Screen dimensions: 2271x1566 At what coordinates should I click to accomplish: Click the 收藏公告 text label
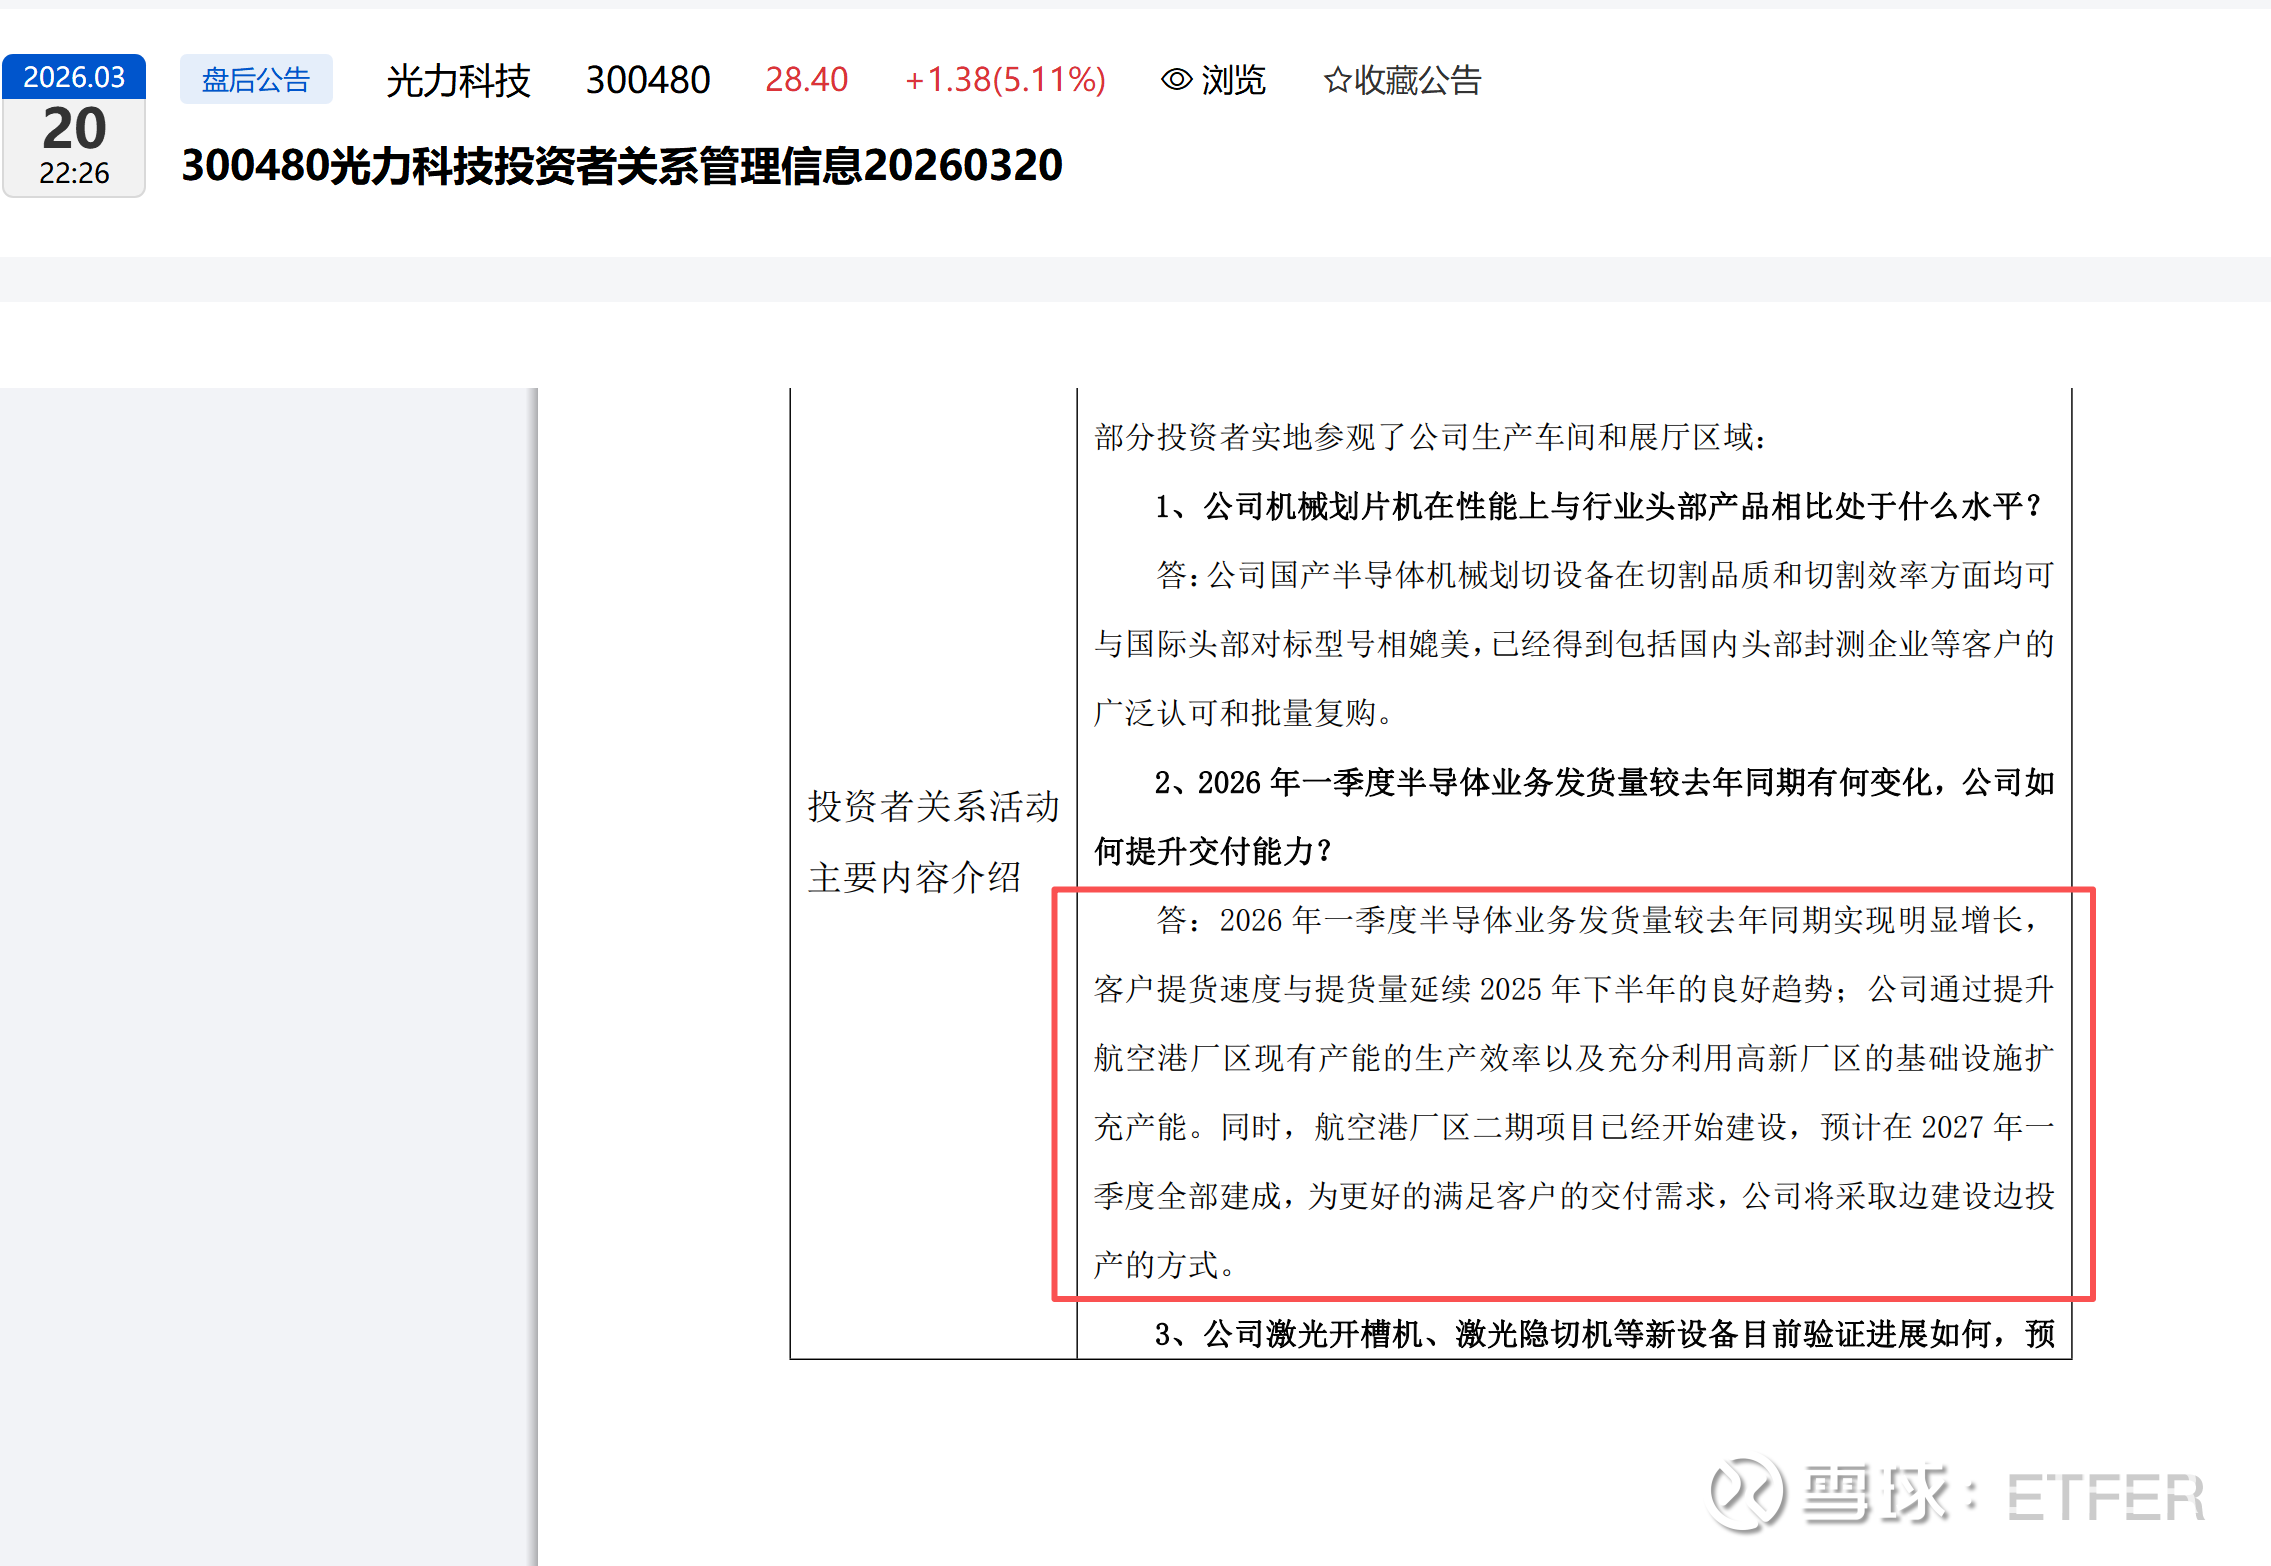coord(1417,80)
